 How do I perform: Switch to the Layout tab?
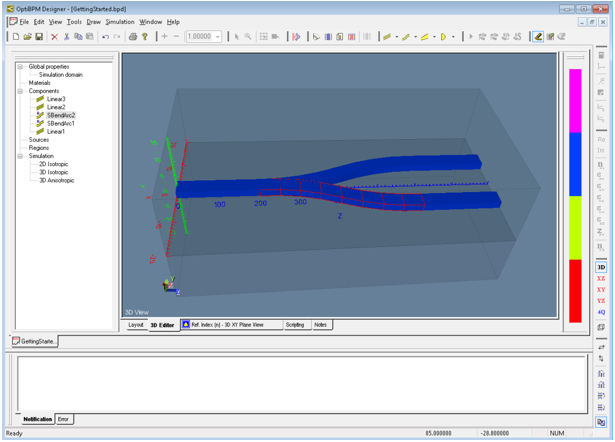(136, 325)
